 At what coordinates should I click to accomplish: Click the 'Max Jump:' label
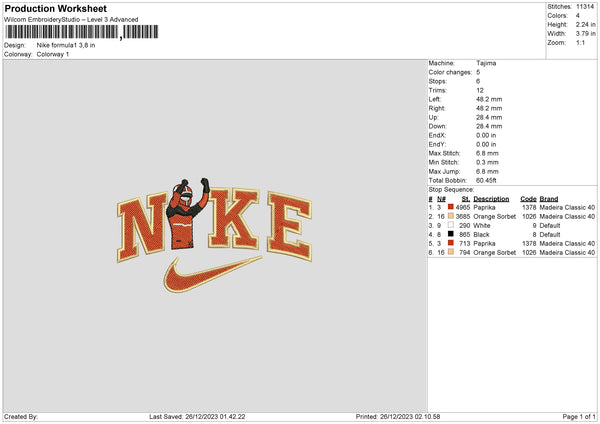click(444, 171)
